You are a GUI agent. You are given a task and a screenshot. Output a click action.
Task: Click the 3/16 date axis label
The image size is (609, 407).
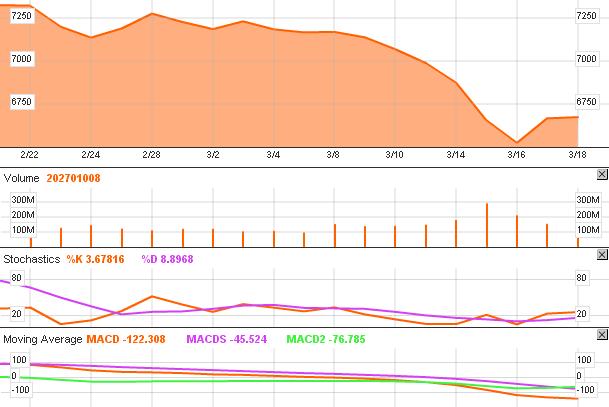point(516,155)
